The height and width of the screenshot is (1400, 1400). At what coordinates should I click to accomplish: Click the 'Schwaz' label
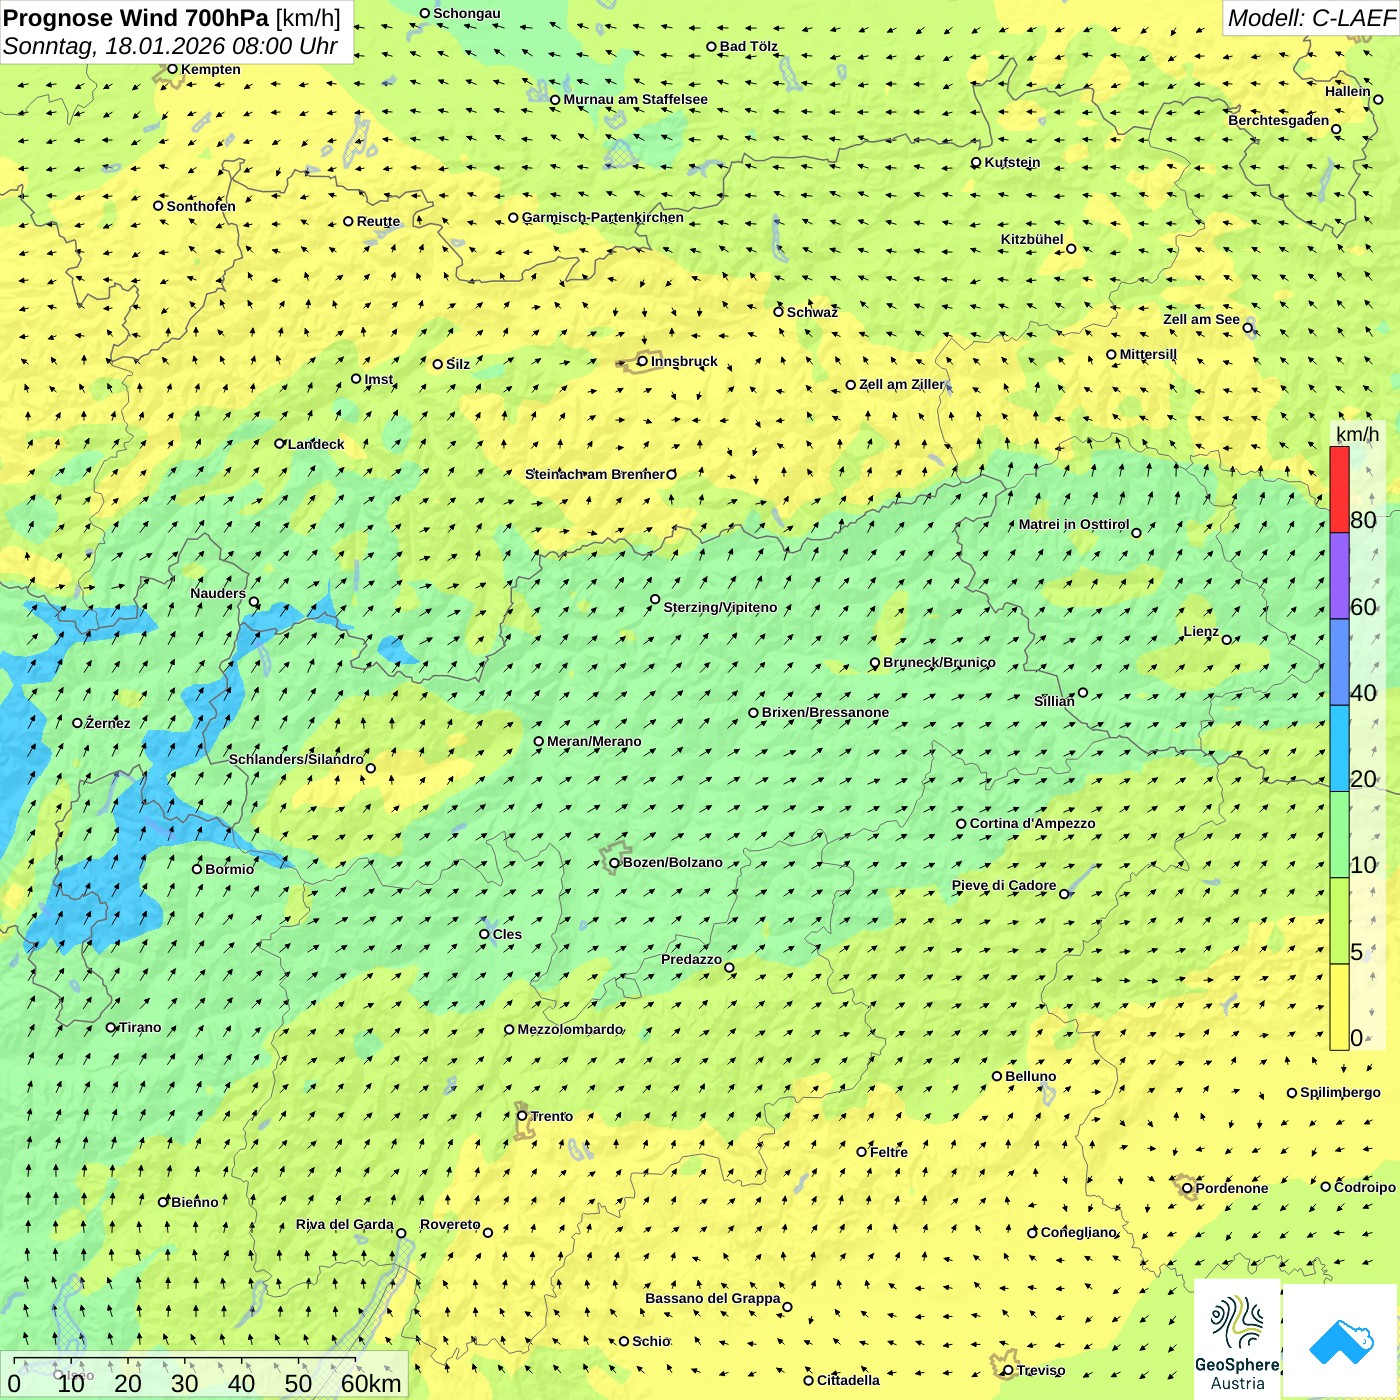click(812, 312)
